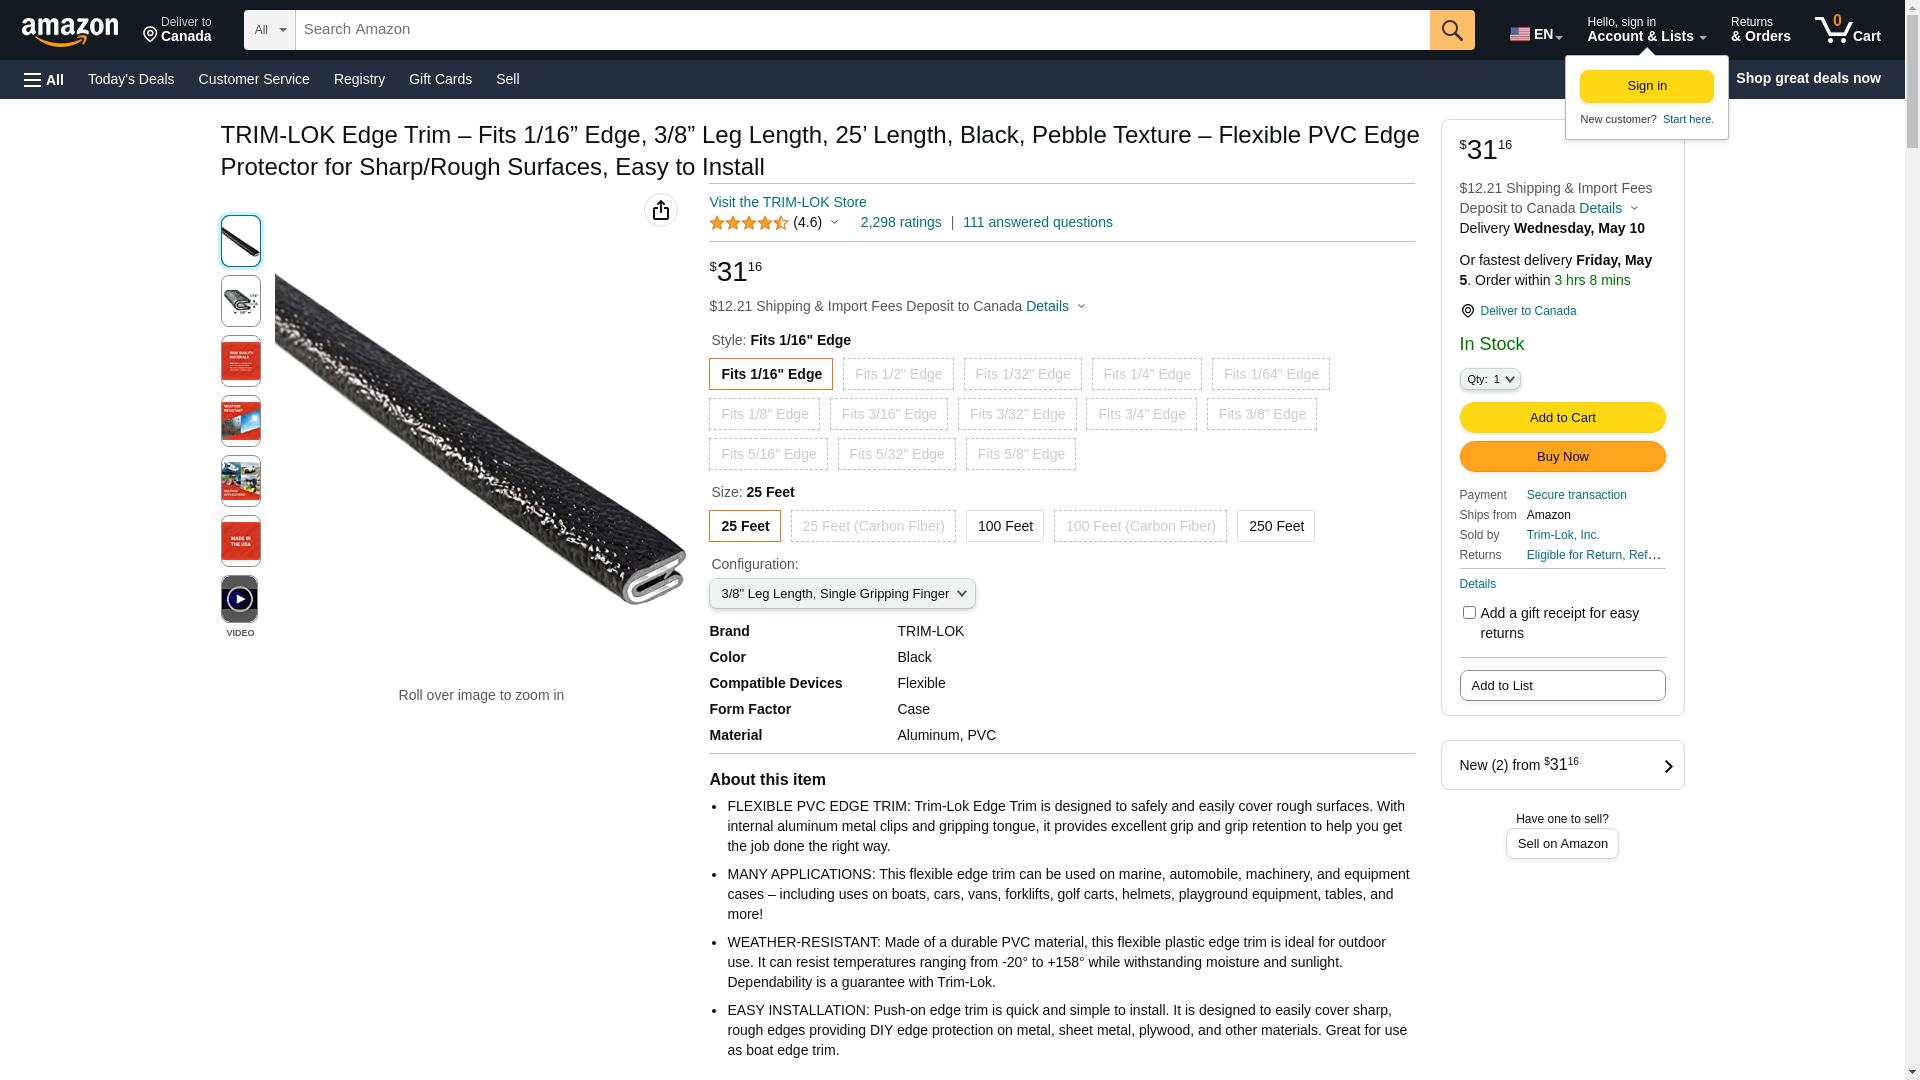The width and height of the screenshot is (1920, 1080).
Task: Click the share icon above product image
Action: 660,210
